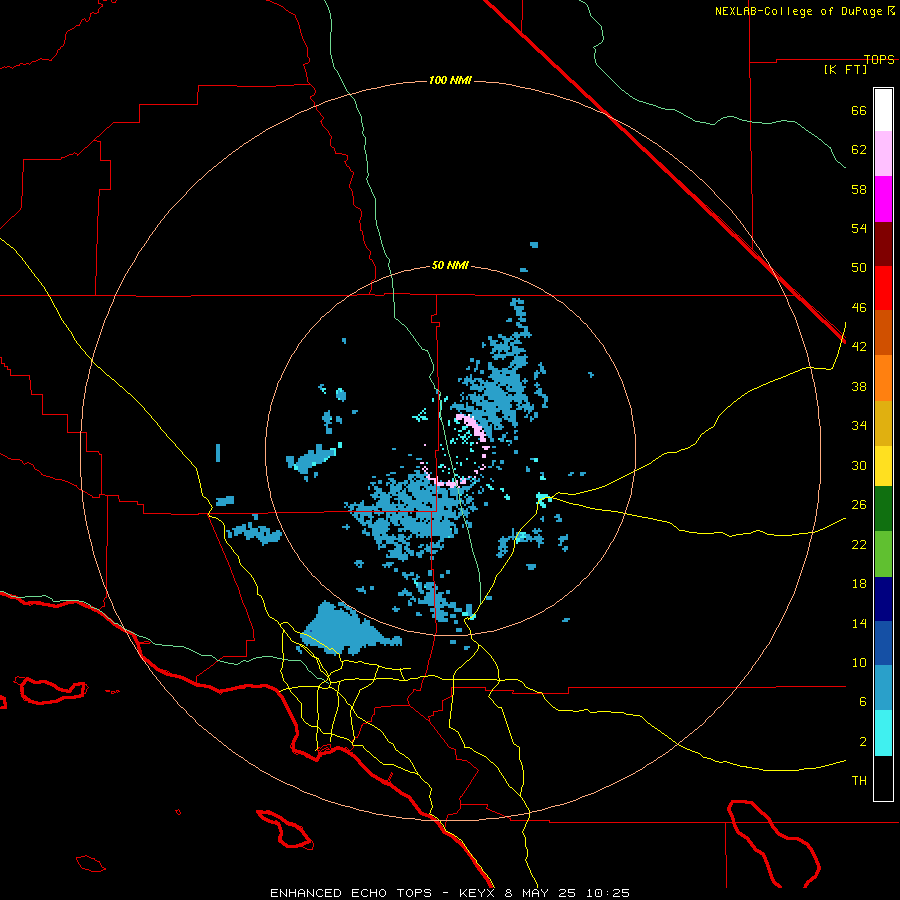Click the 10 value on legend scale

pos(859,662)
